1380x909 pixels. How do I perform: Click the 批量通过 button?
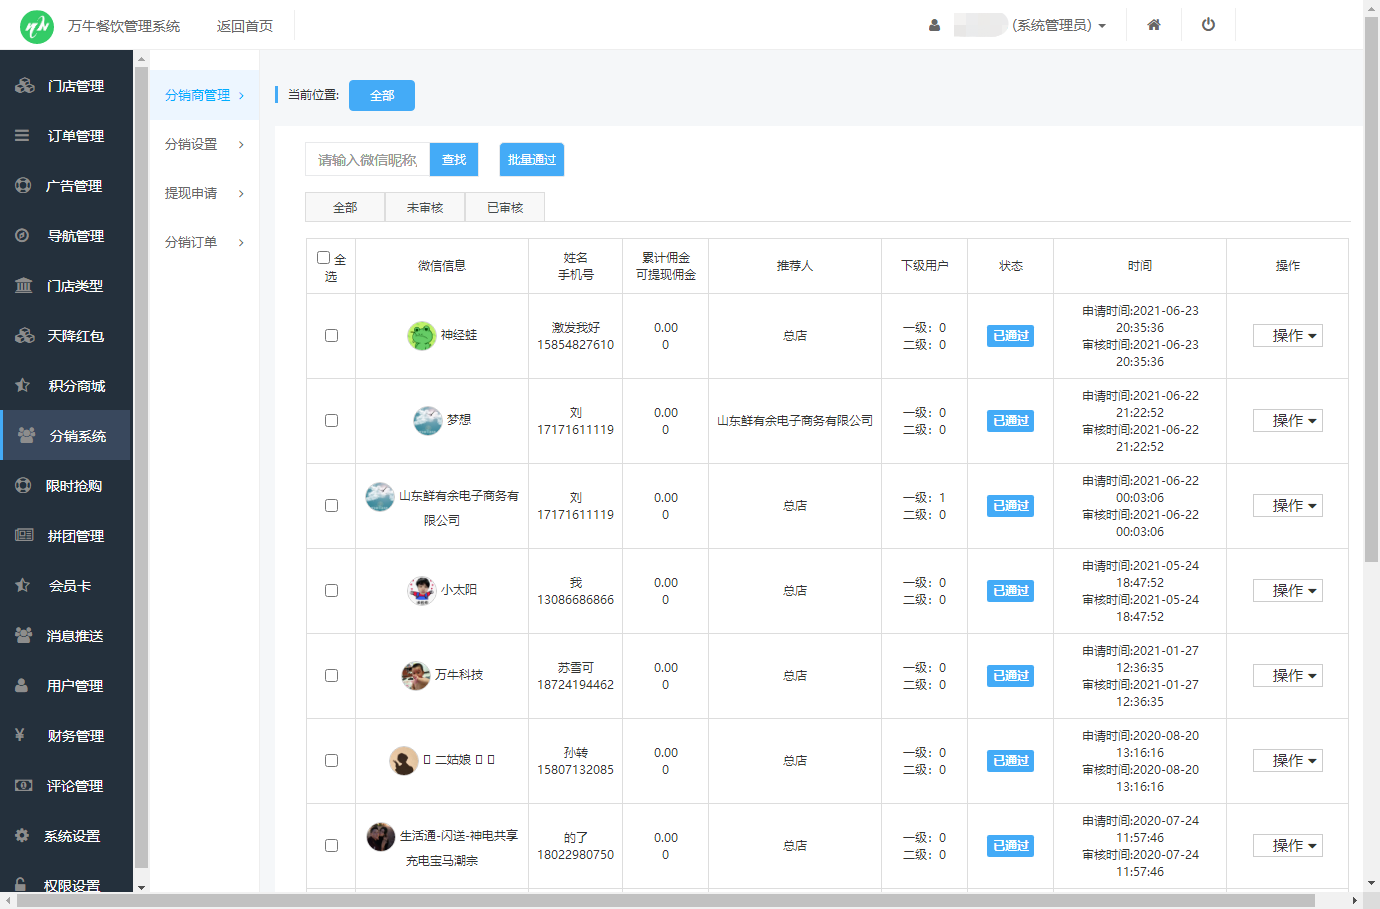pos(531,160)
